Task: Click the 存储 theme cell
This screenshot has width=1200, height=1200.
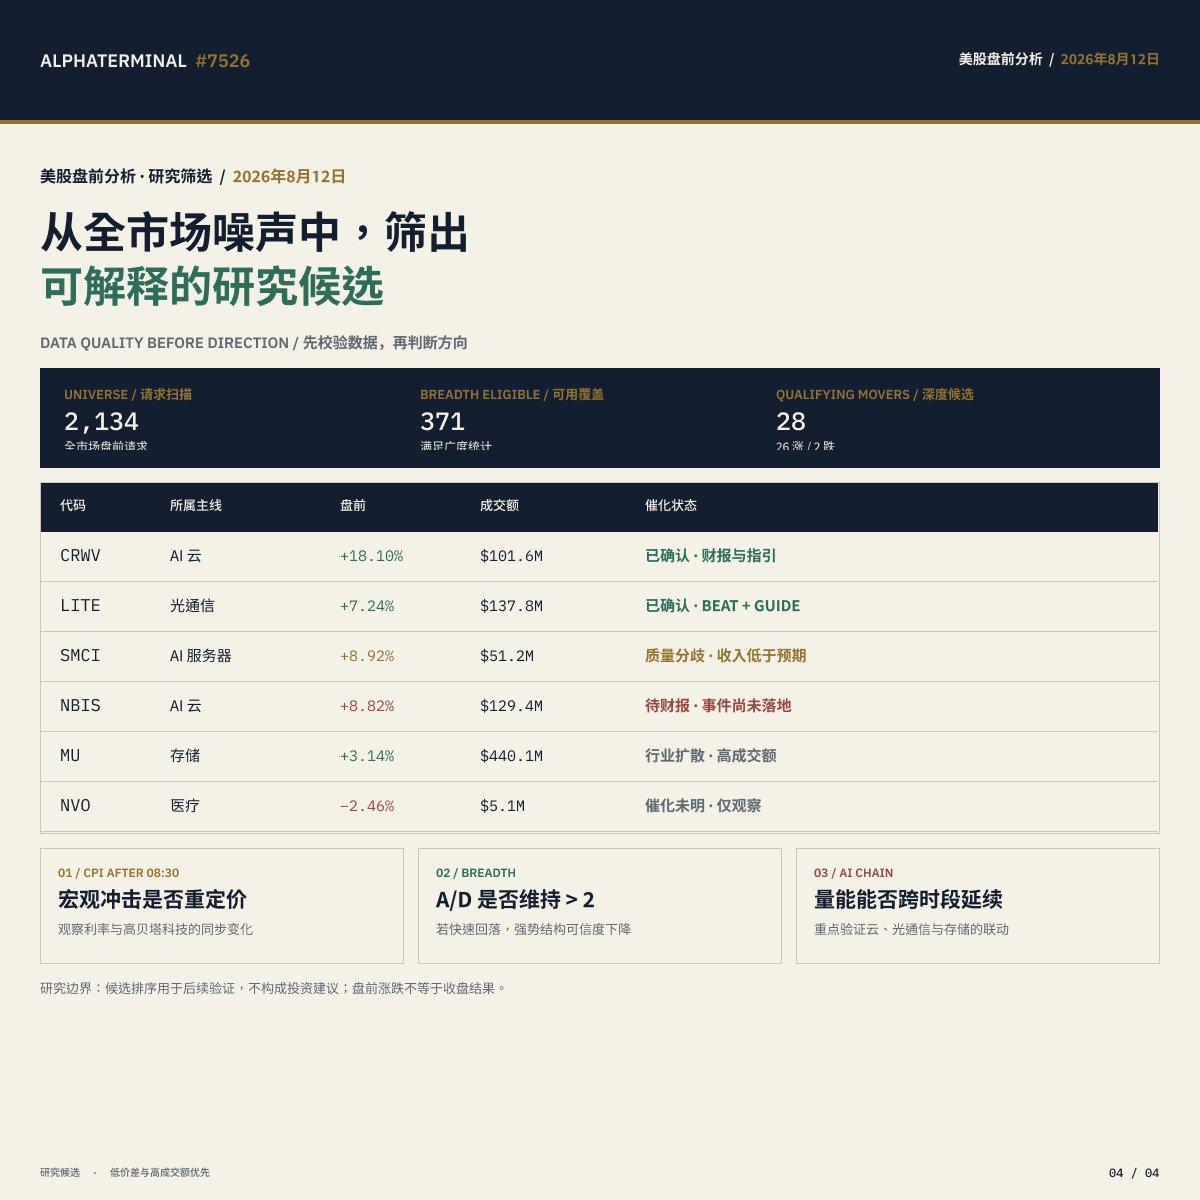Action: click(185, 756)
